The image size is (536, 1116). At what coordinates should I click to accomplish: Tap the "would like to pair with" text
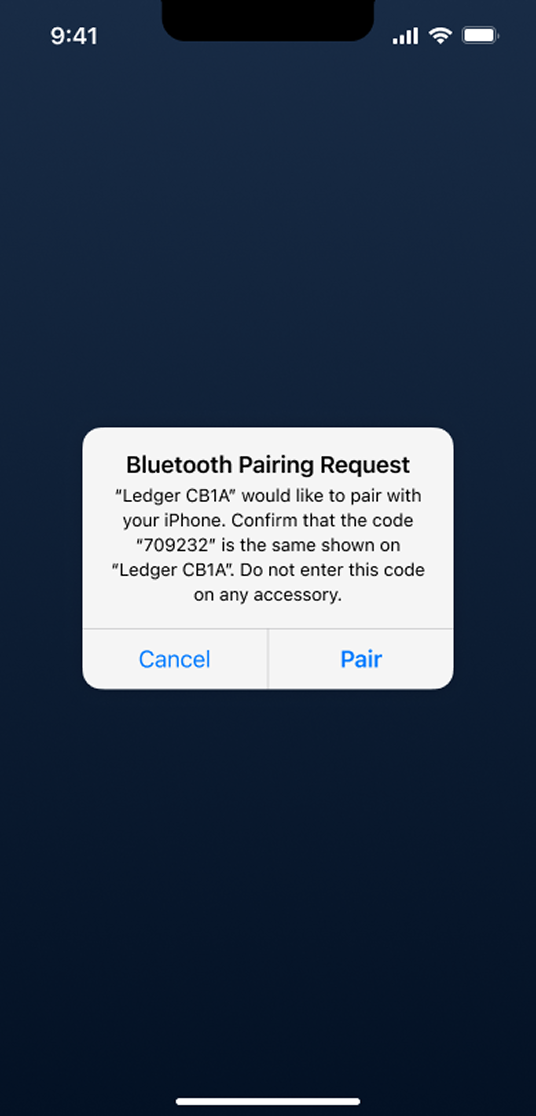point(330,495)
